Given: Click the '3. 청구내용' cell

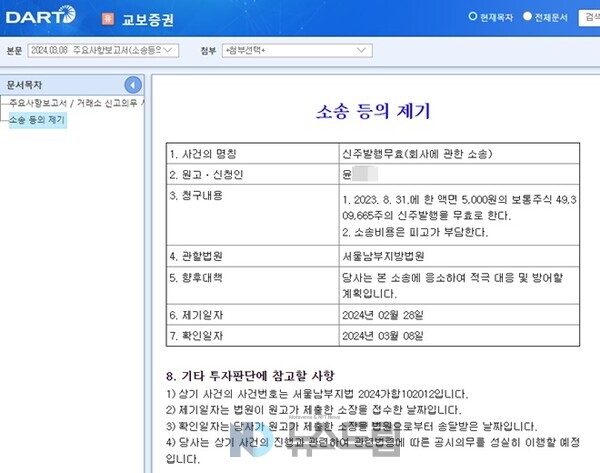Looking at the screenshot, I should click(253, 215).
